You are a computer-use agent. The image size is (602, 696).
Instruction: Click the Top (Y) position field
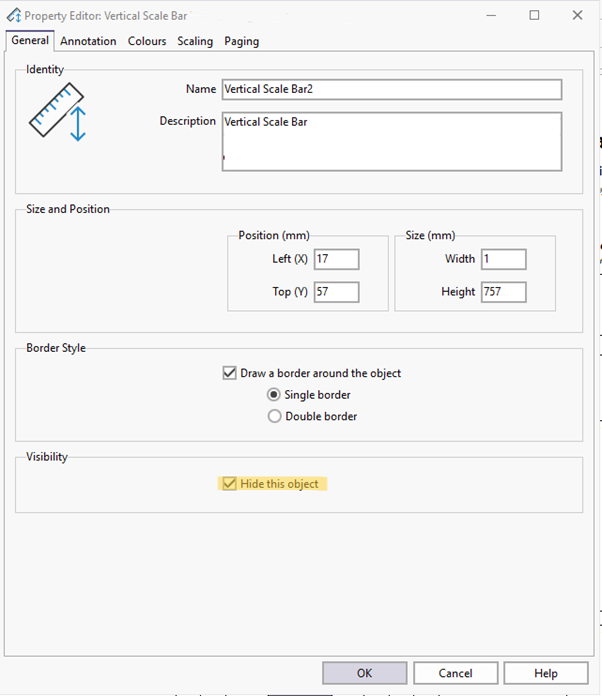[x=337, y=292]
